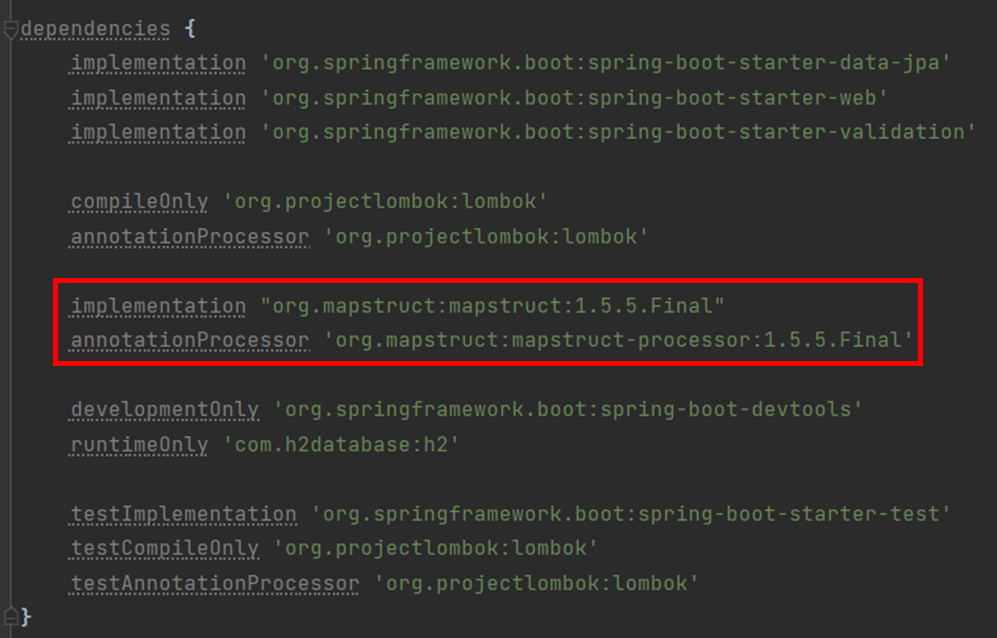Select 'spring-boot-starter-web' dependency string
This screenshot has width=997, height=638.
point(574,98)
